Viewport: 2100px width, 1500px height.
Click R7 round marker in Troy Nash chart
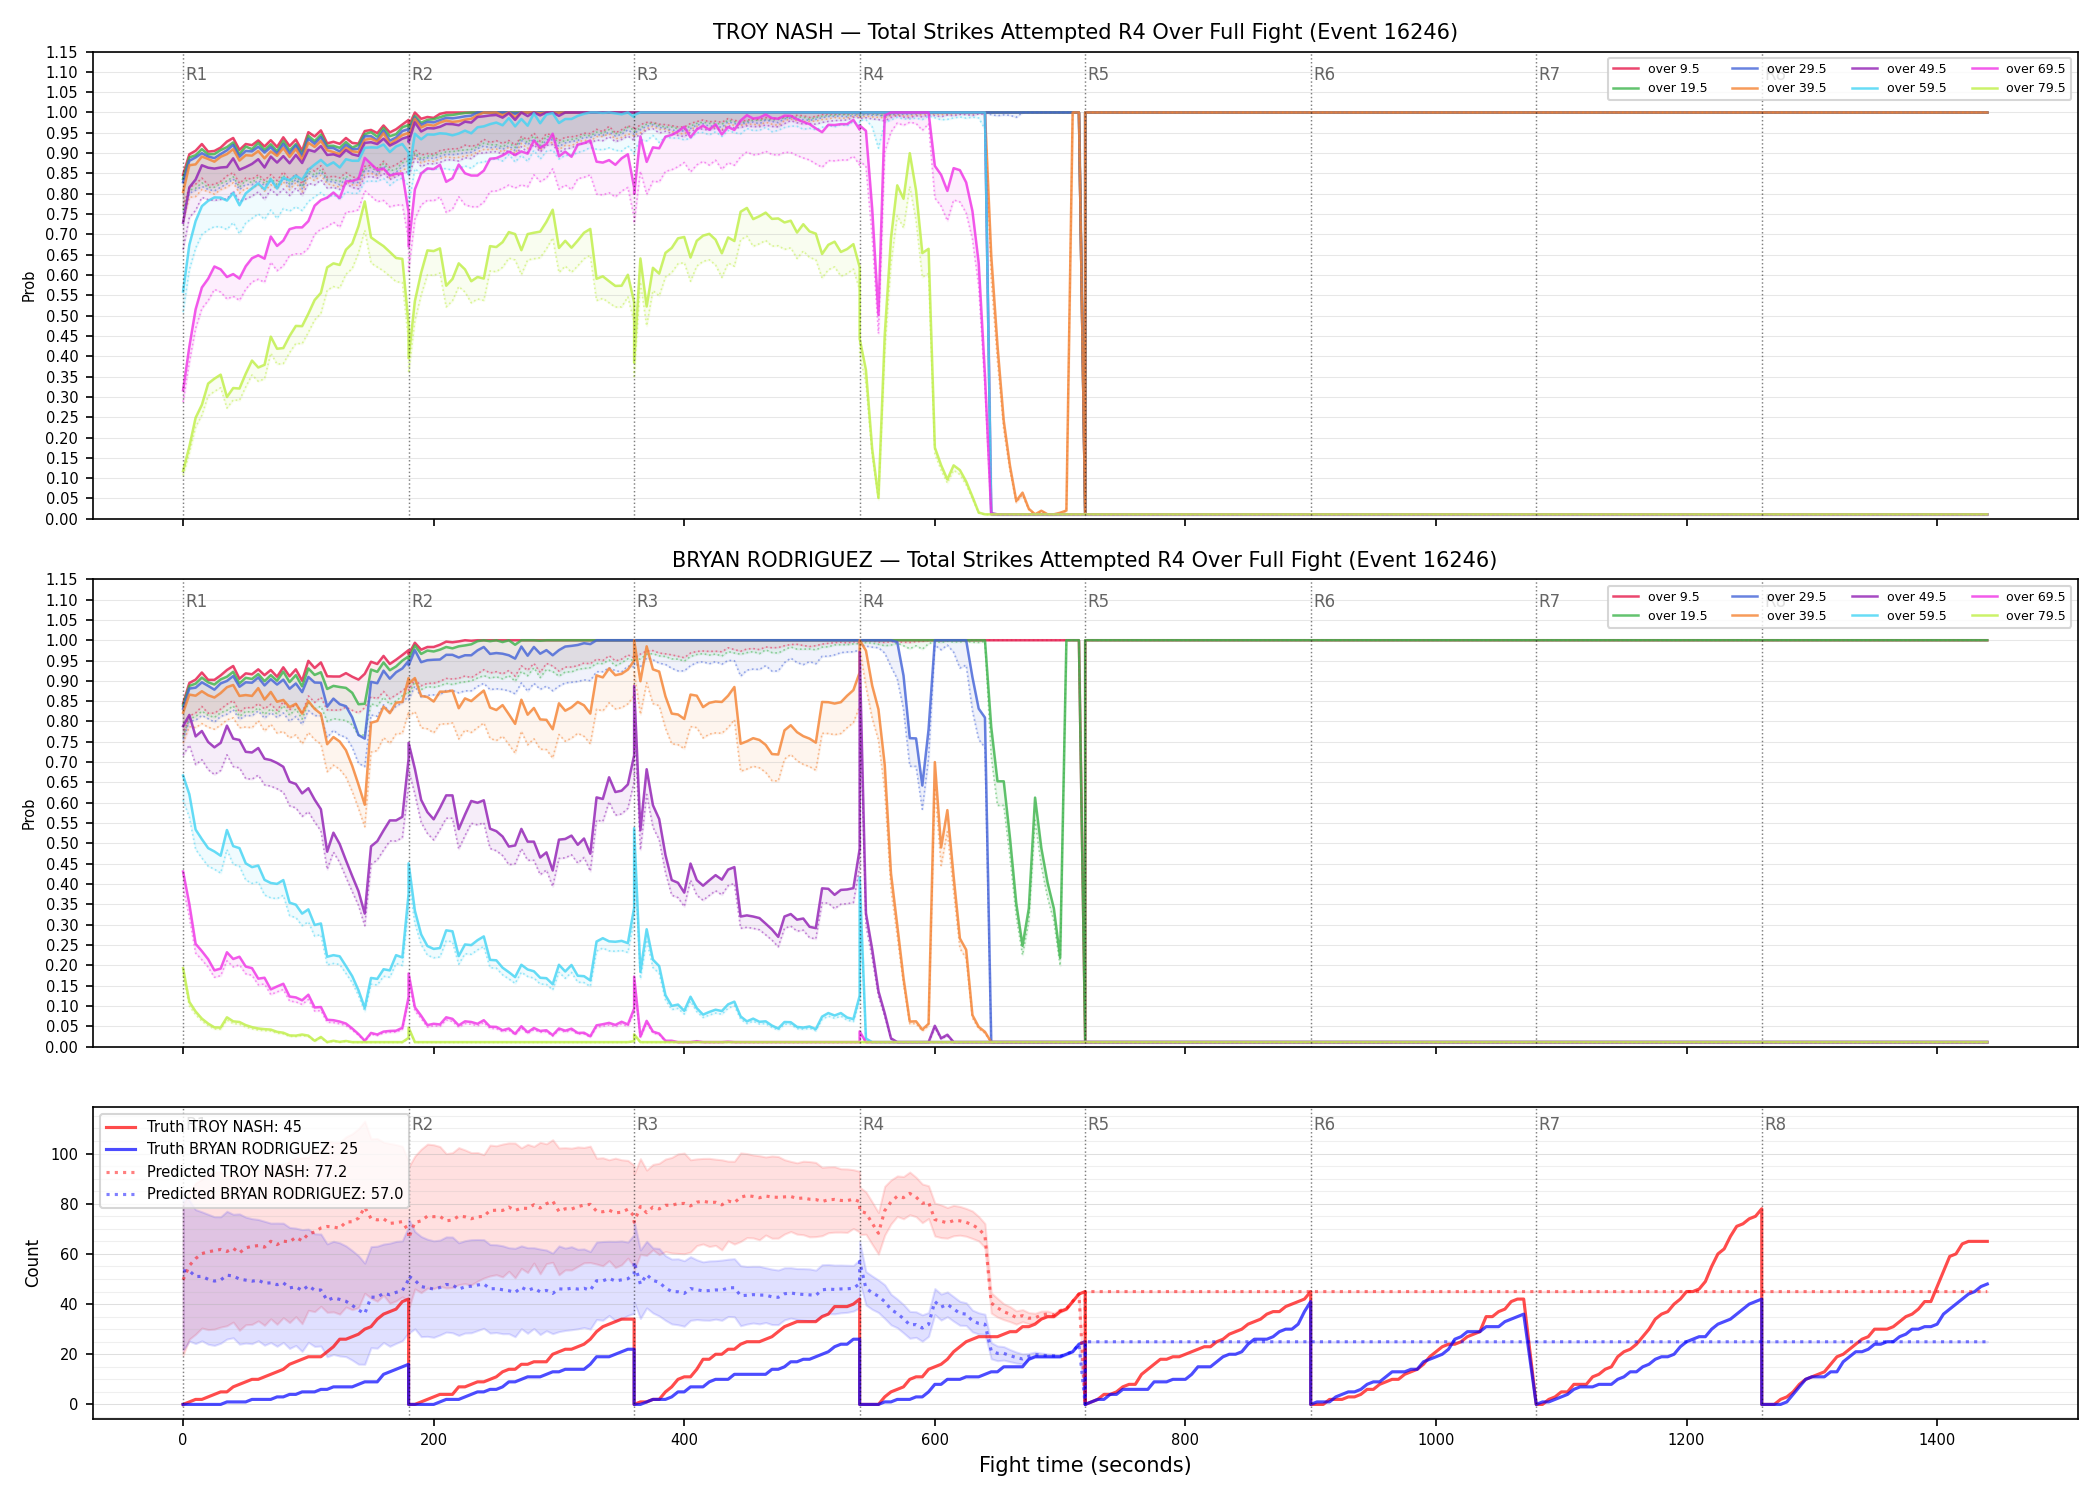tap(1549, 74)
